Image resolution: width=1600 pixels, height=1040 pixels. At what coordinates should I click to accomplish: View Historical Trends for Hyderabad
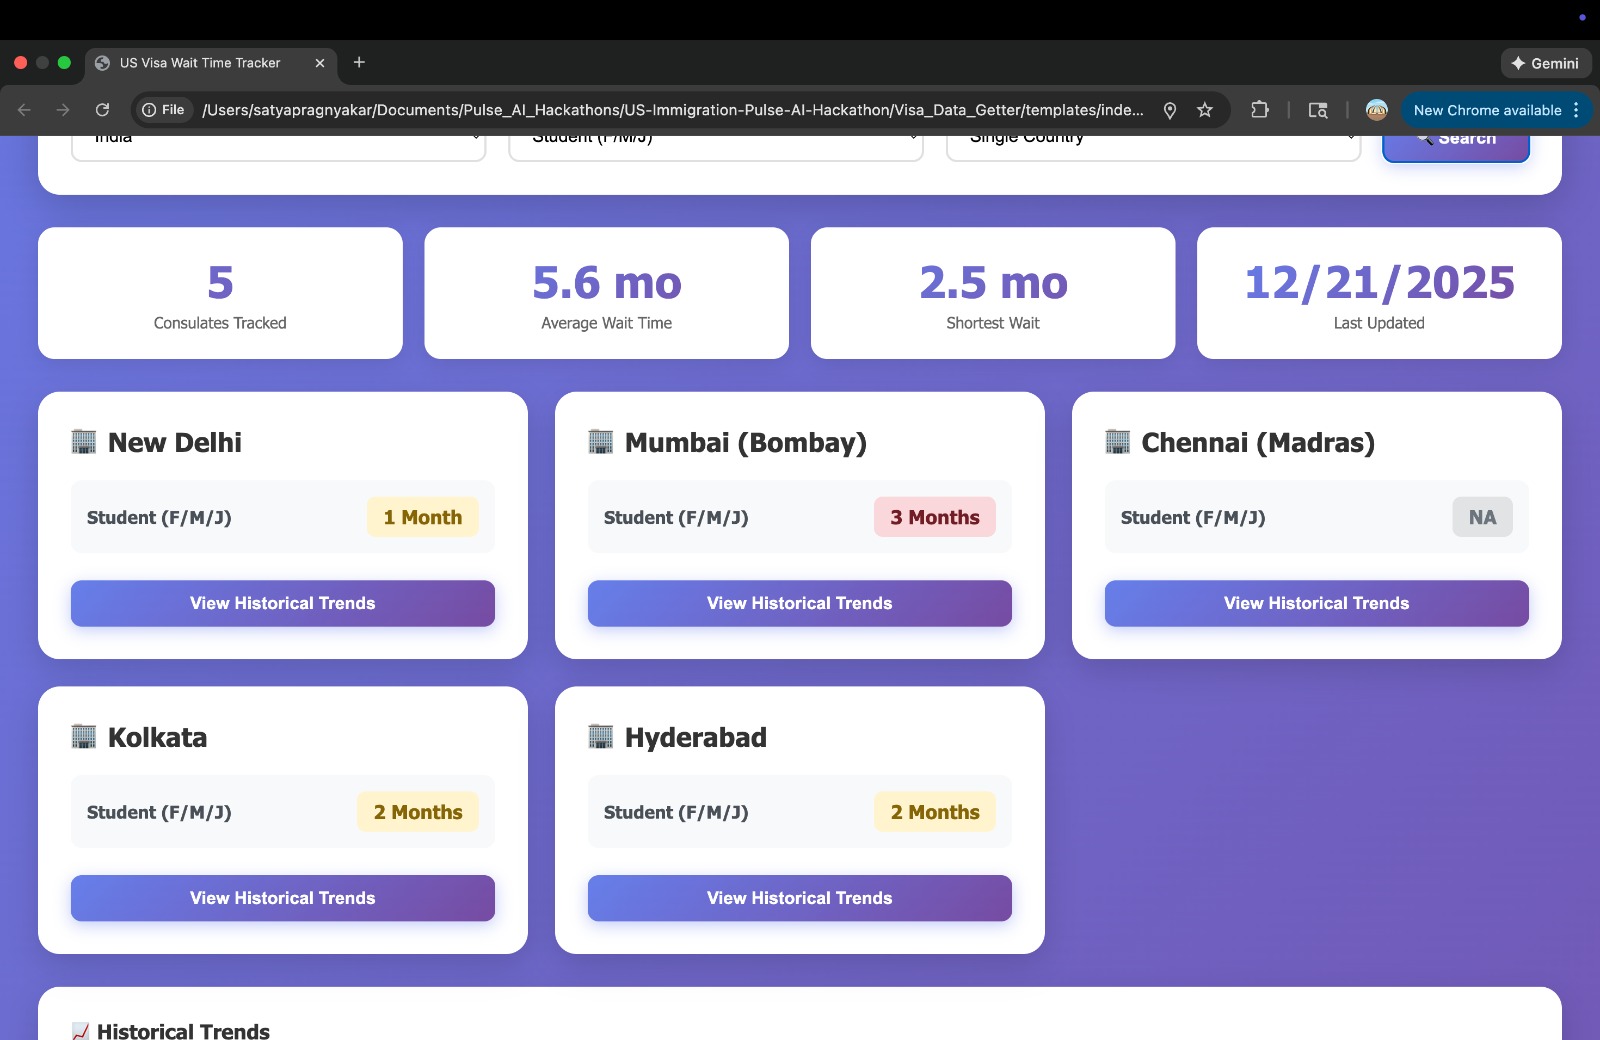[x=800, y=898]
